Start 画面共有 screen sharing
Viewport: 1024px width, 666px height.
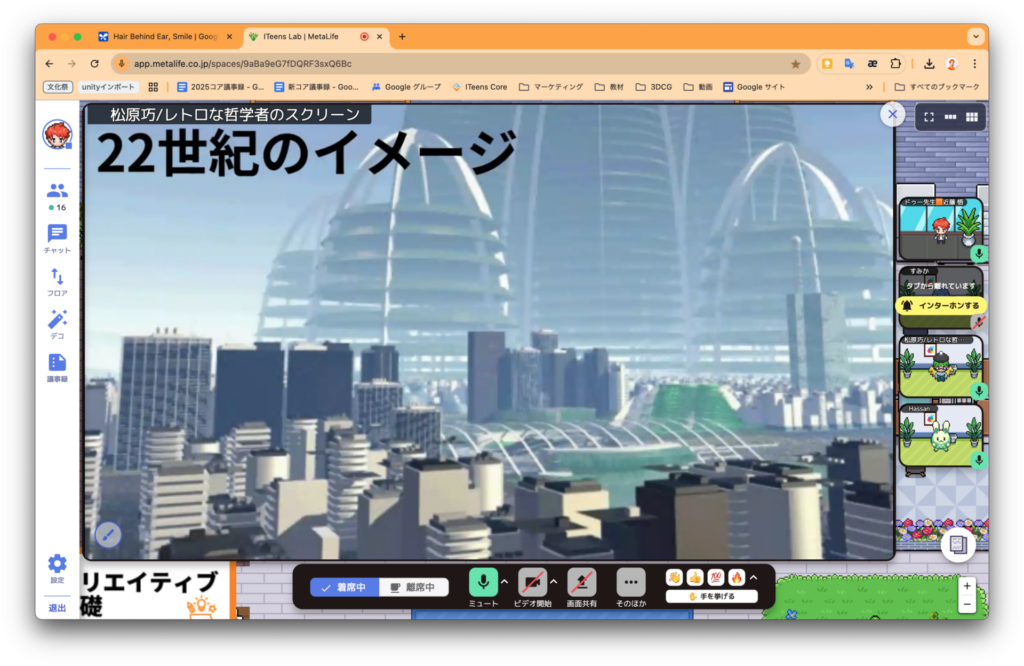point(581,582)
